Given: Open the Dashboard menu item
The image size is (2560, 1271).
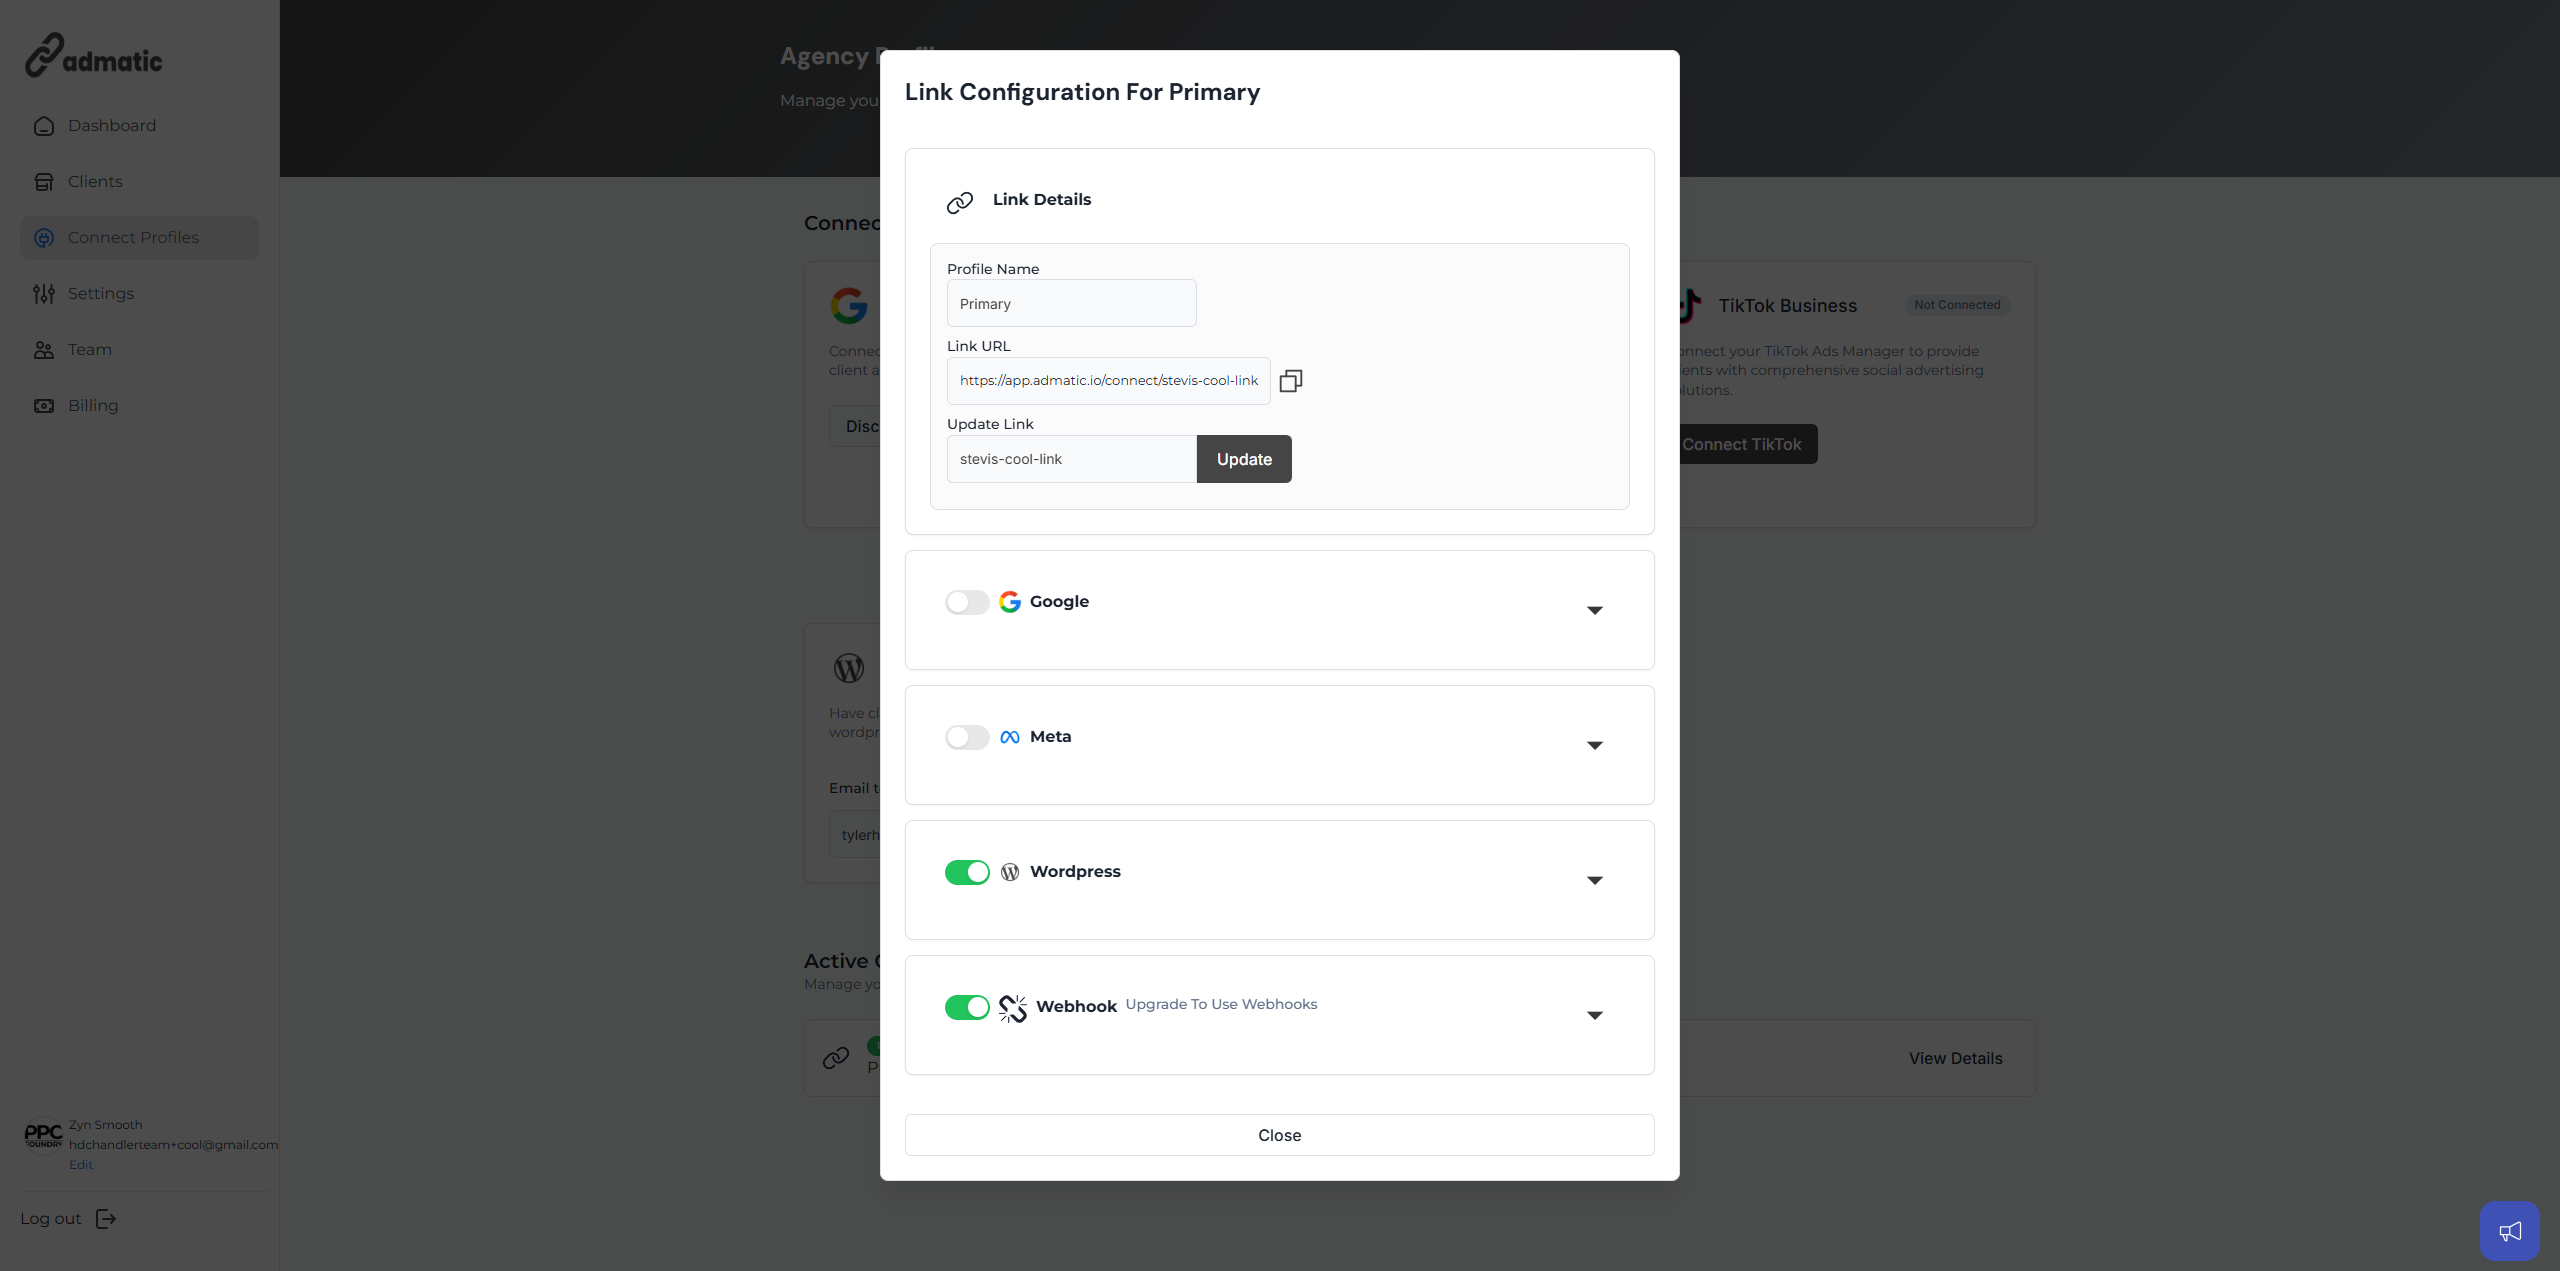Looking at the screenshot, I should coord(112,125).
